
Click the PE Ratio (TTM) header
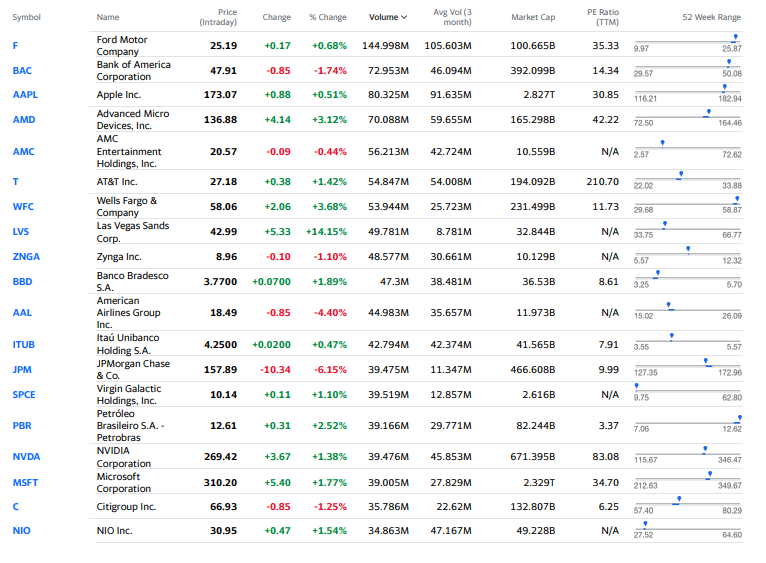pos(603,17)
